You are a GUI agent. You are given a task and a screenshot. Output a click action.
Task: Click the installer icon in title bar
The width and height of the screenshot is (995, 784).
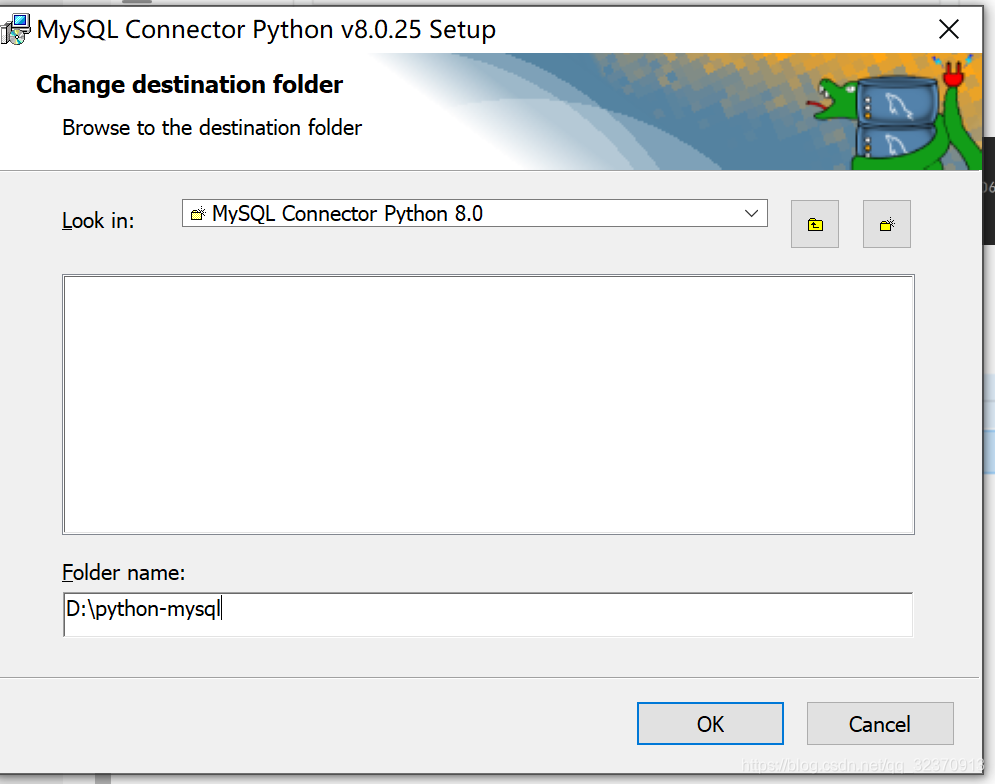coord(15,29)
